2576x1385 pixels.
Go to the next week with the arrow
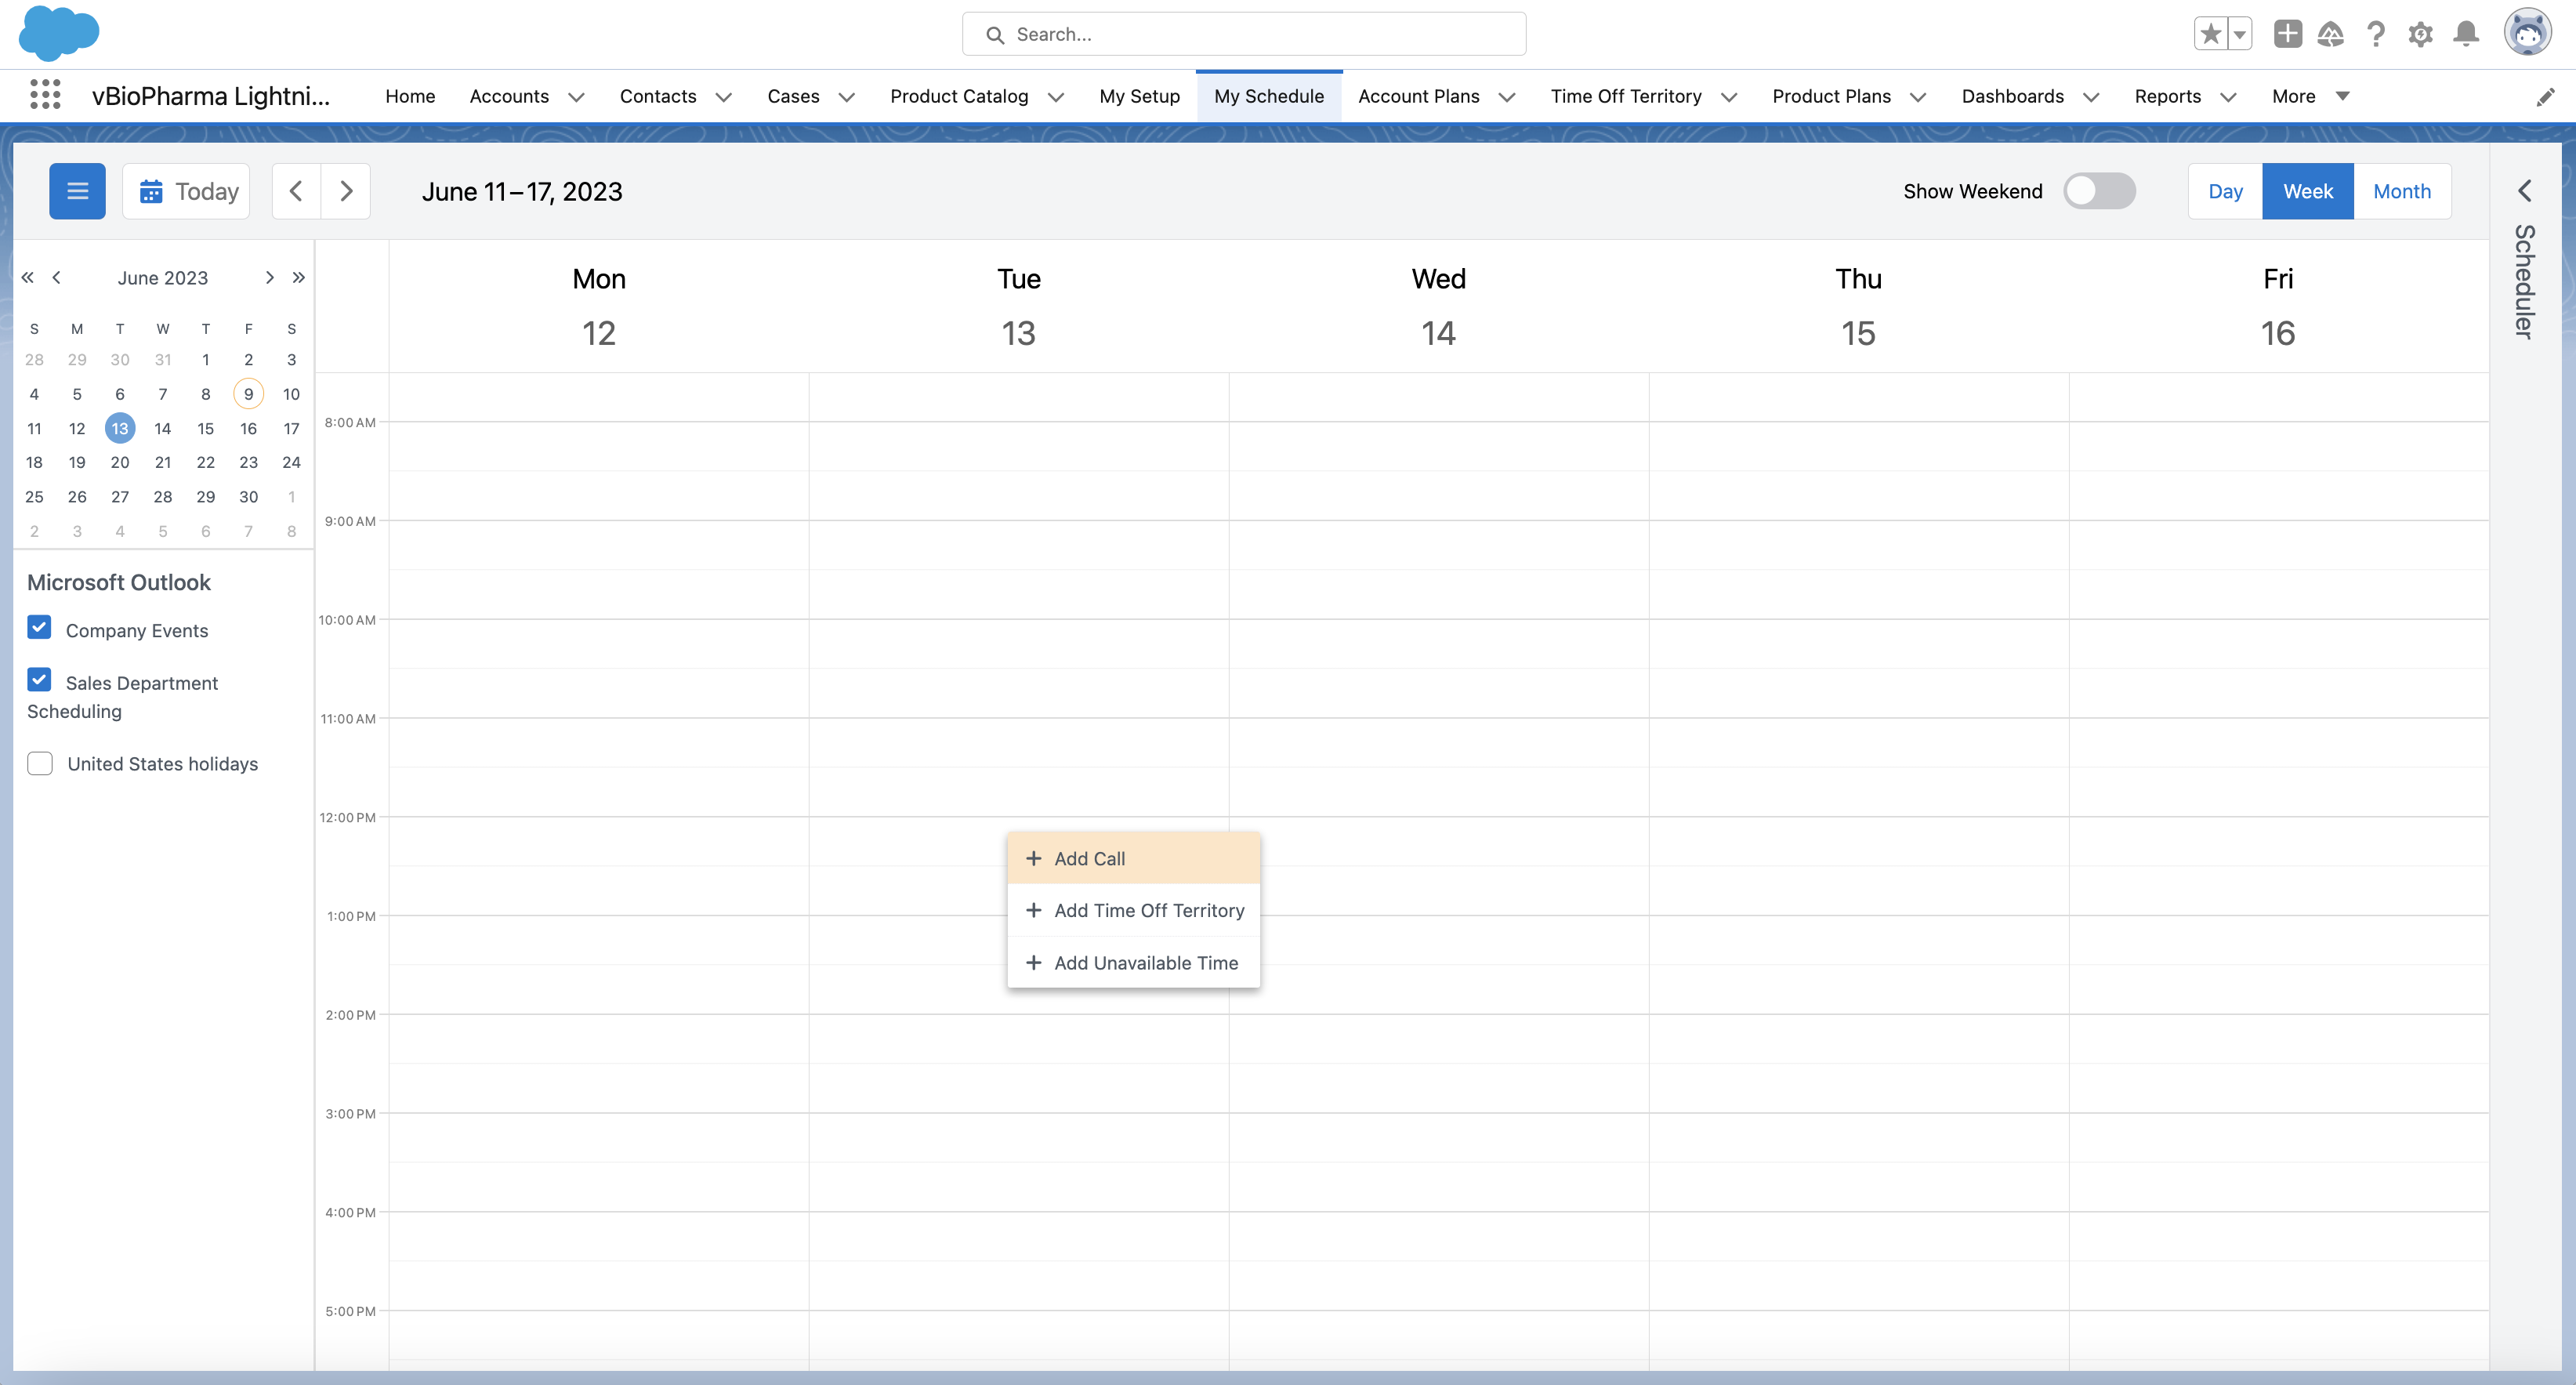[x=346, y=191]
